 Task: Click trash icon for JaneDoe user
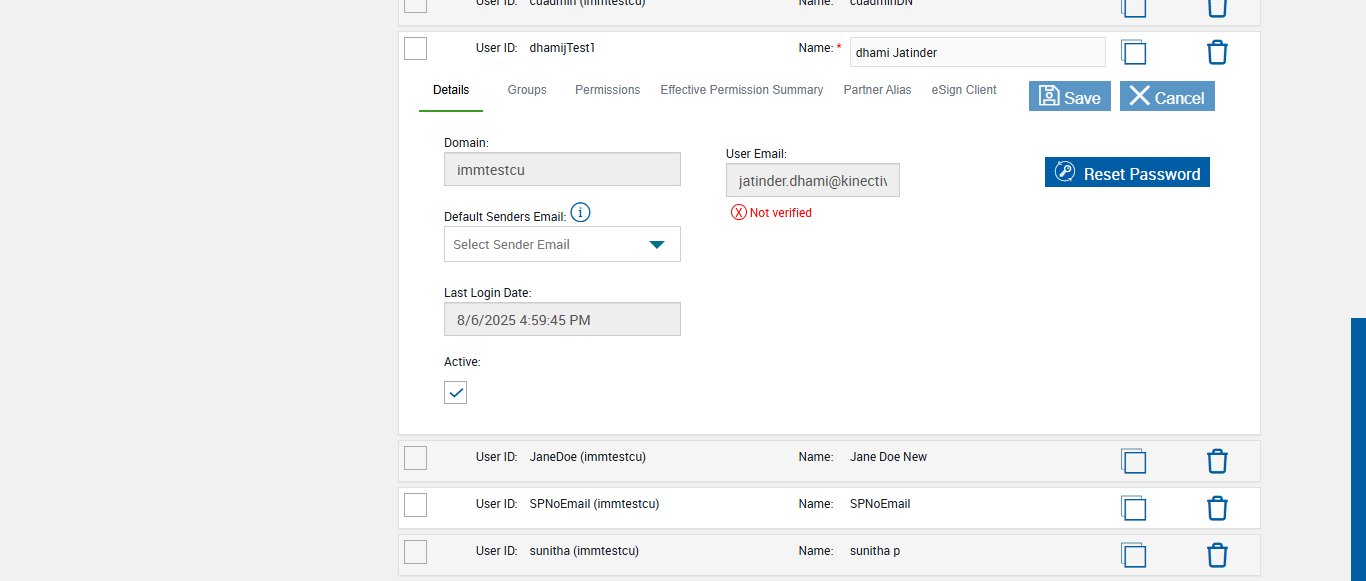(1217, 461)
